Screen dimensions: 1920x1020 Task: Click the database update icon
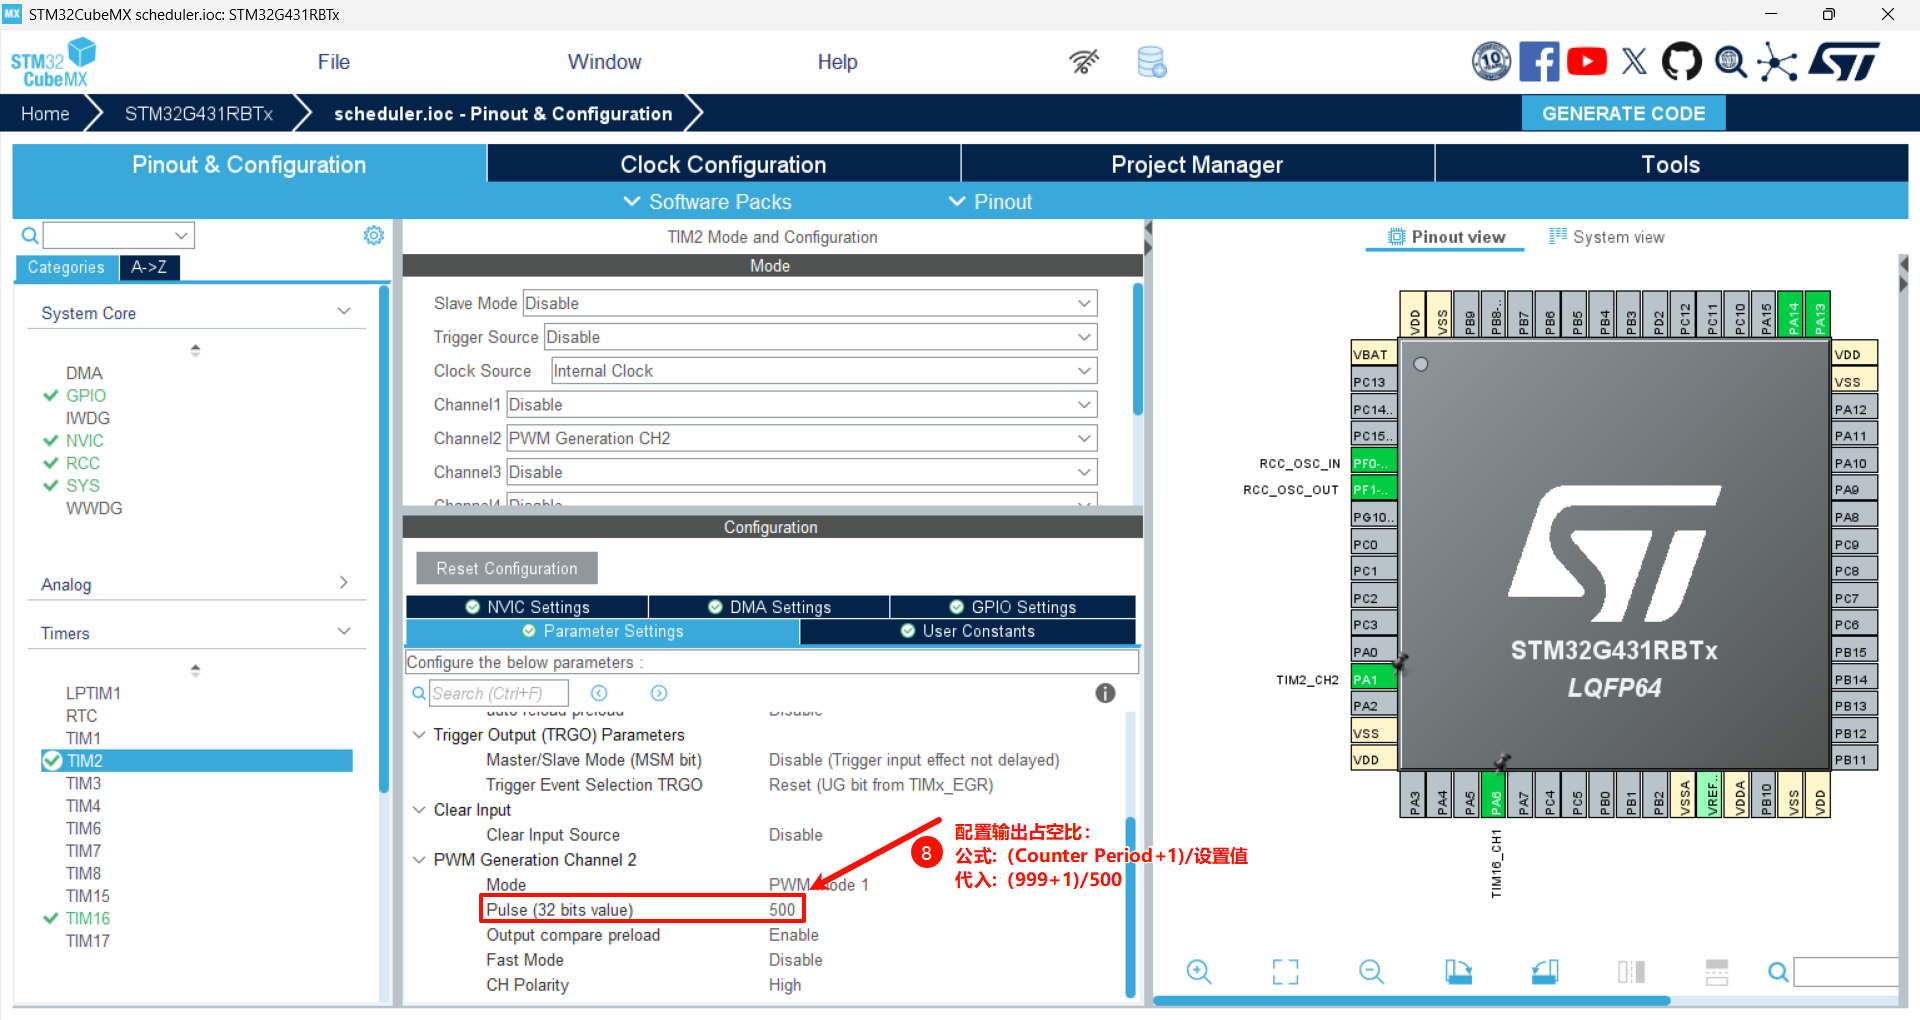point(1151,62)
